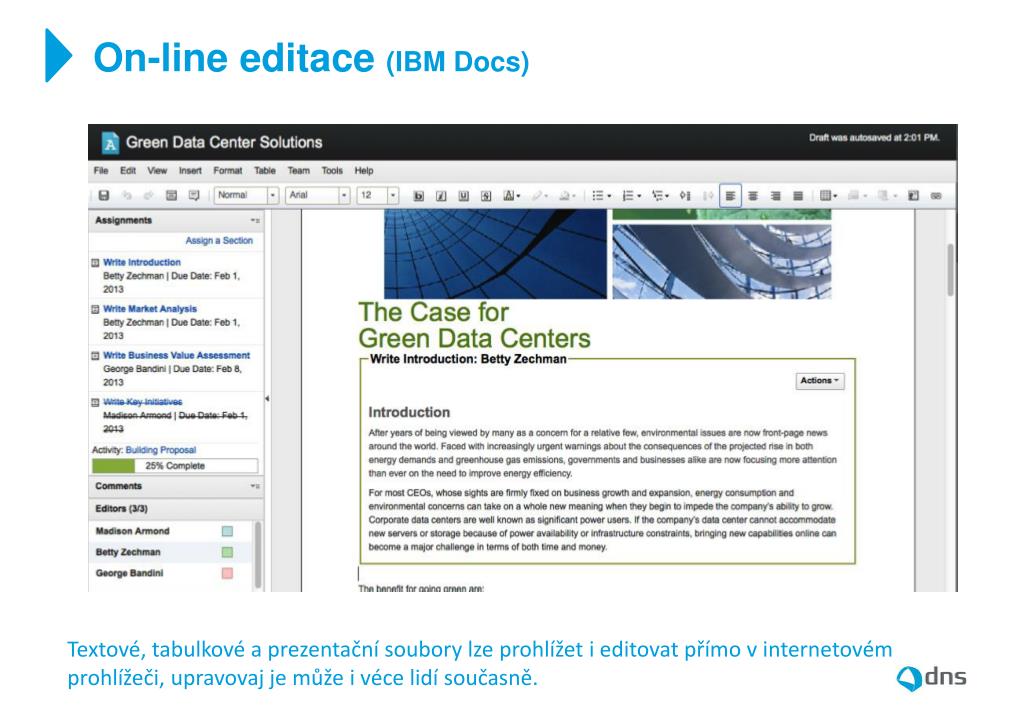Center-align the paragraph text
The image size is (1023, 708).
click(x=755, y=196)
